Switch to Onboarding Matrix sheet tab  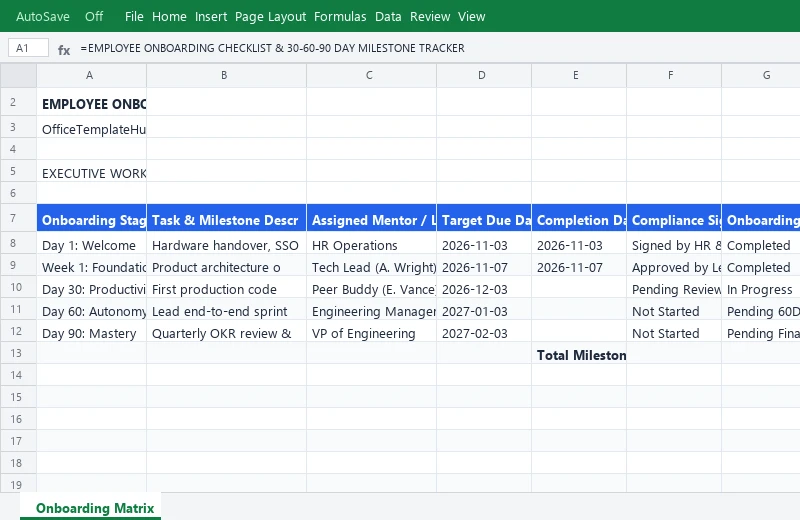click(x=91, y=508)
